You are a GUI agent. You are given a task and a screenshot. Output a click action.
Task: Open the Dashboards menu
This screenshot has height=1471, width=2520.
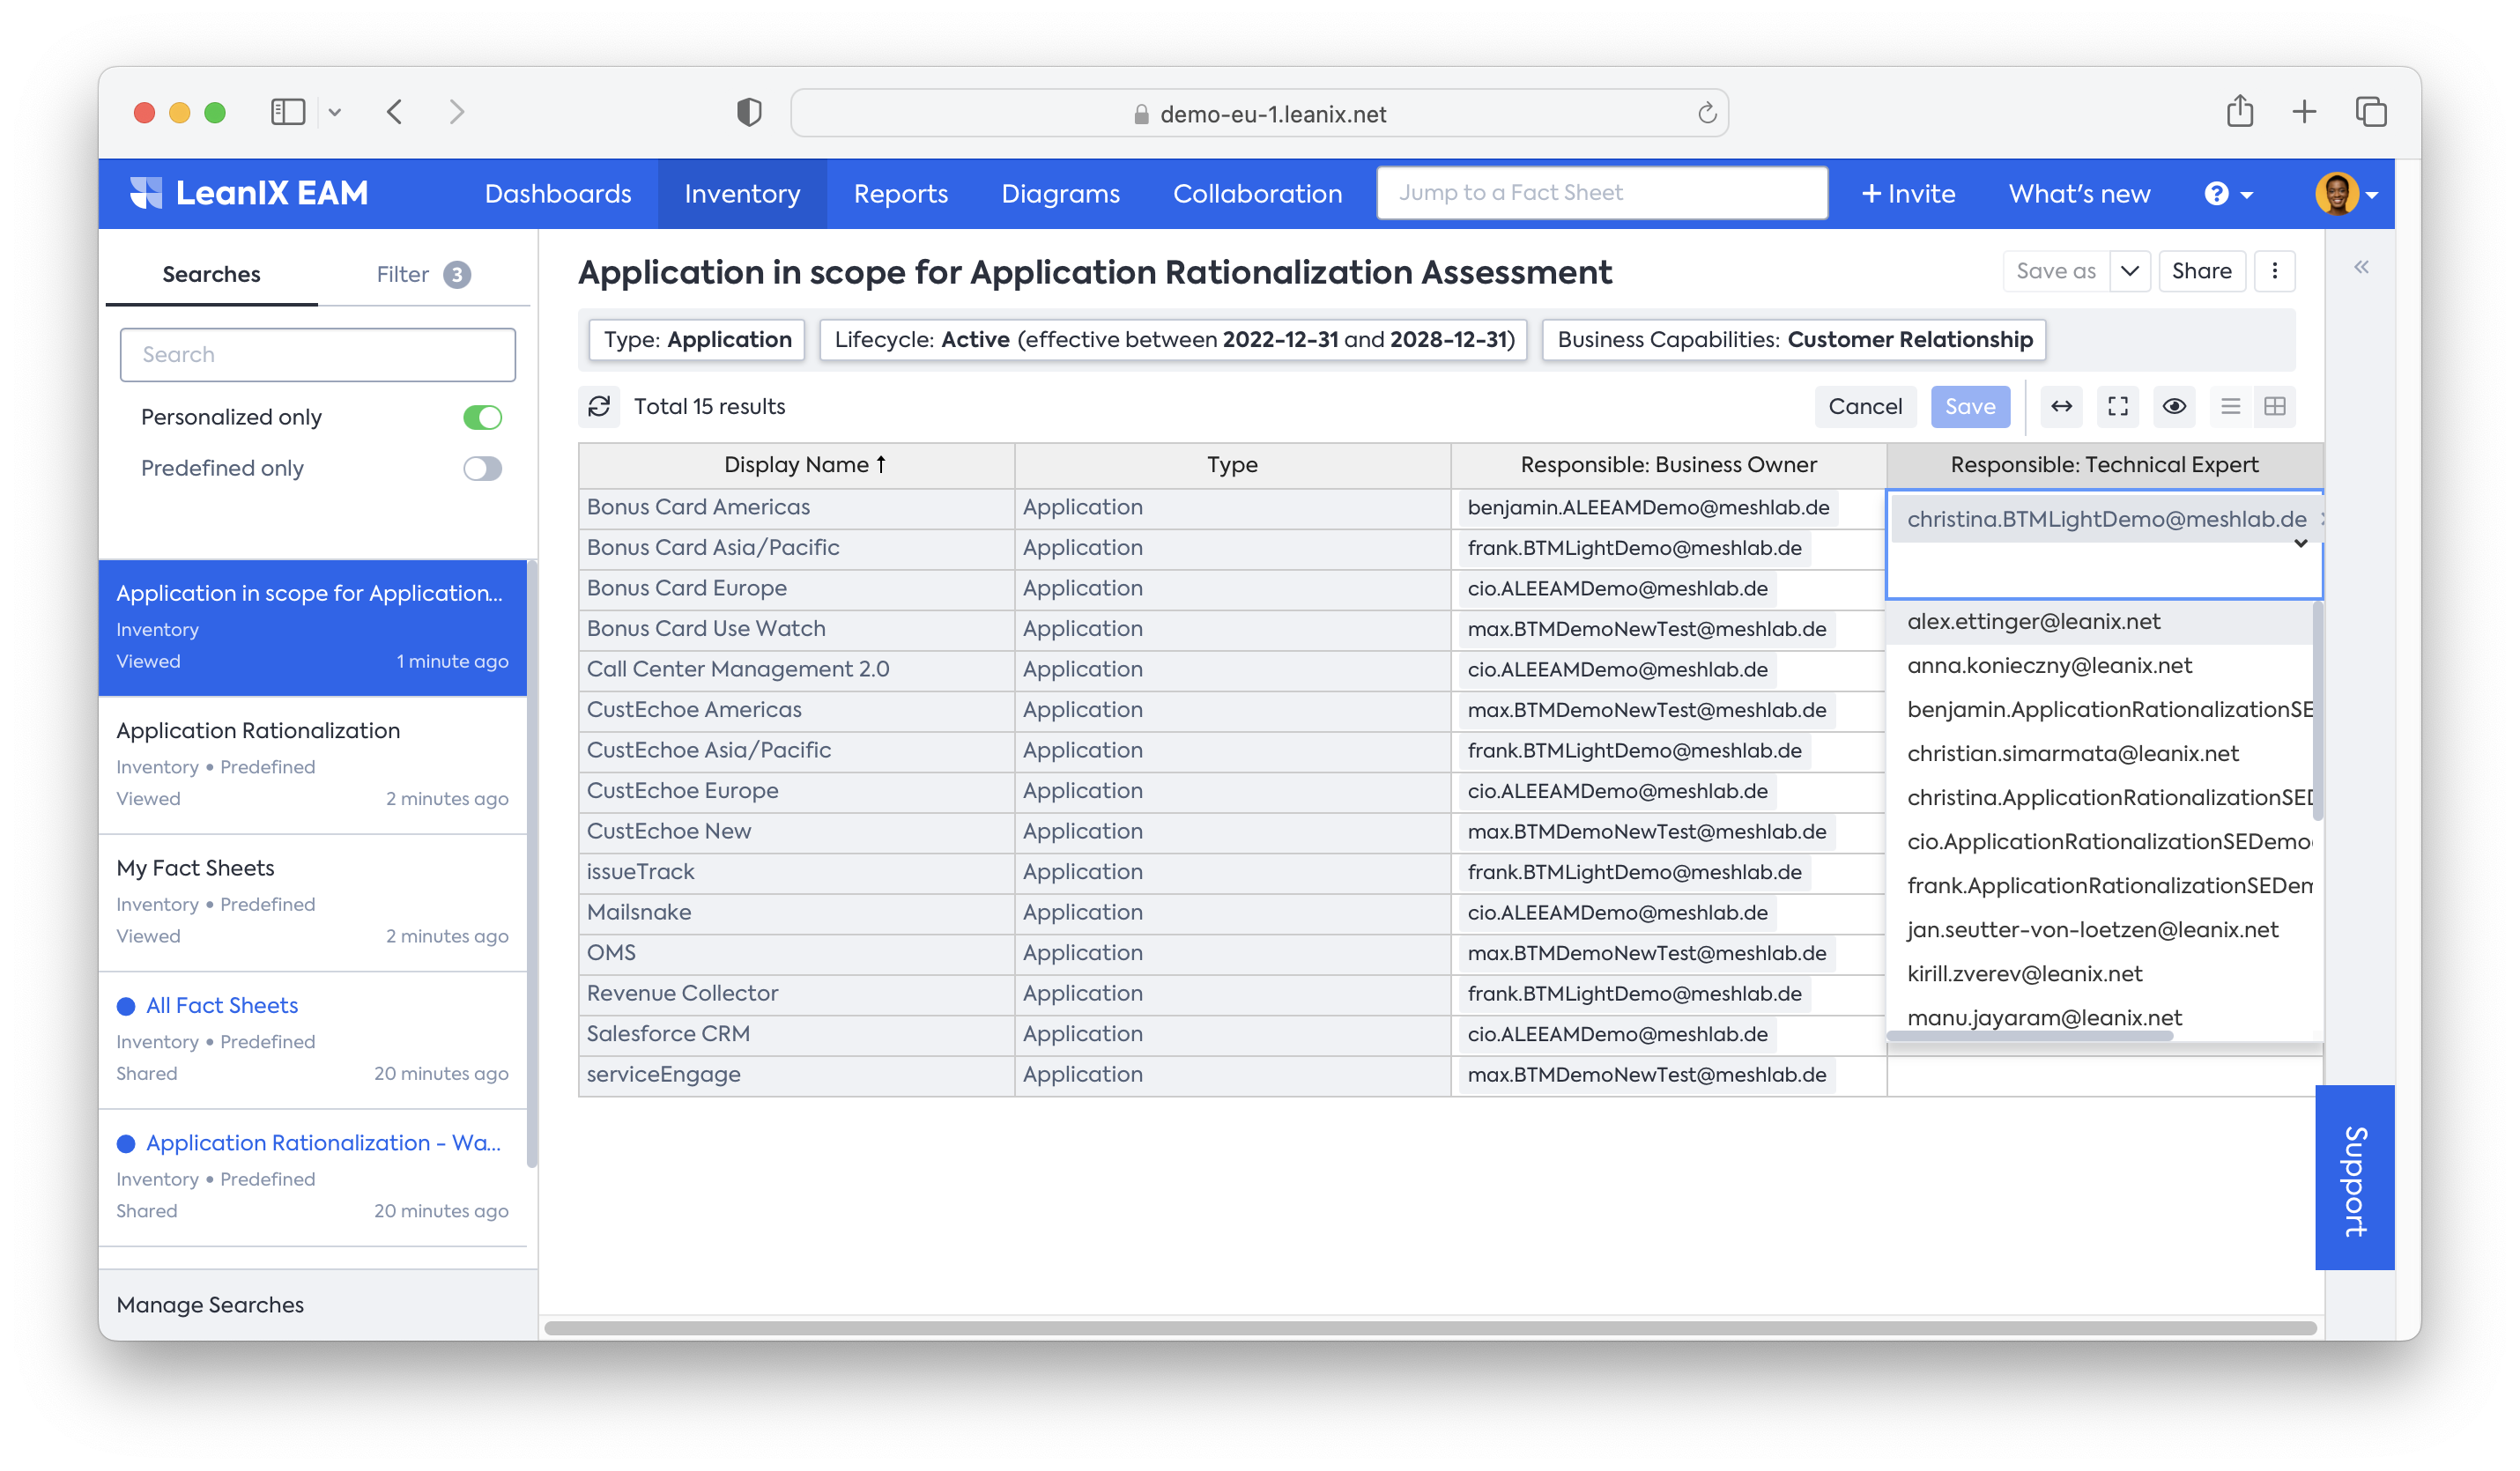[x=558, y=193]
